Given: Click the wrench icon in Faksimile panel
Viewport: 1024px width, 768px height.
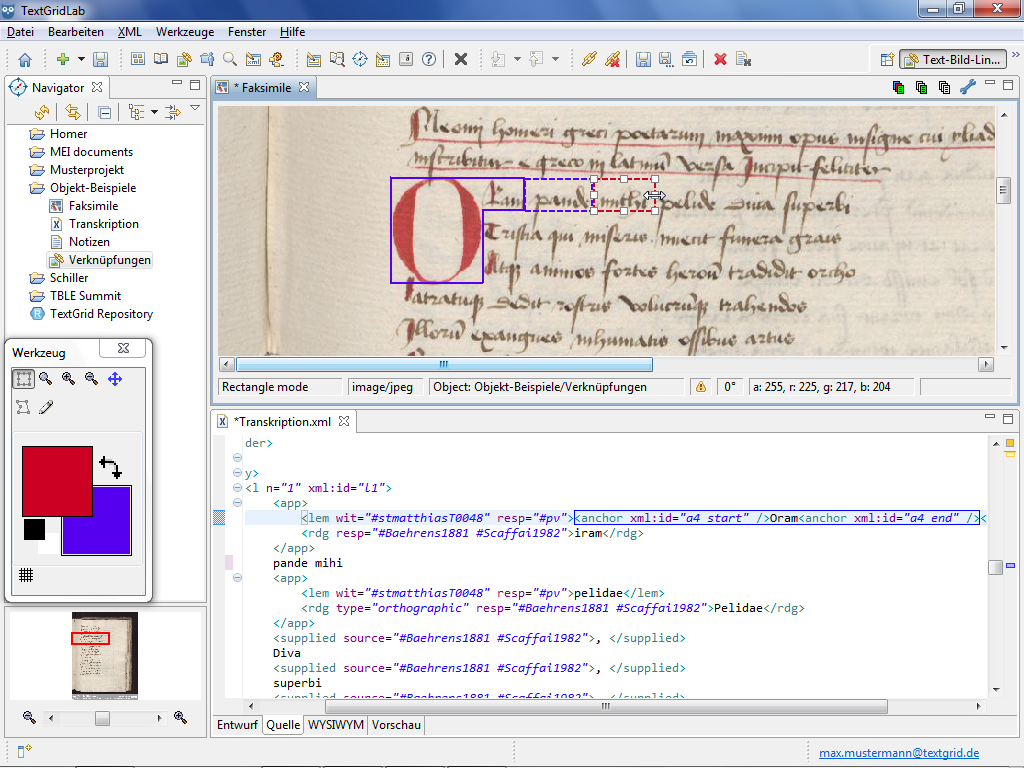Looking at the screenshot, I should tap(967, 87).
